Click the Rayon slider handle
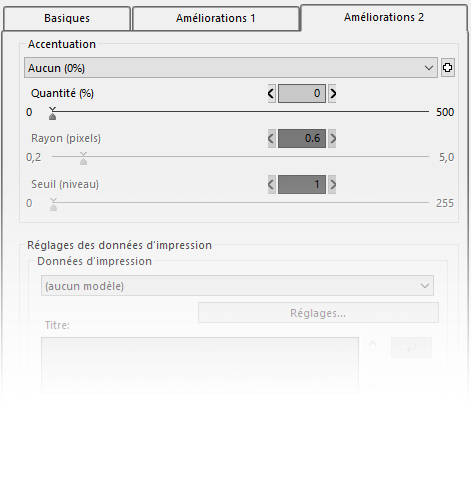 (x=83, y=159)
